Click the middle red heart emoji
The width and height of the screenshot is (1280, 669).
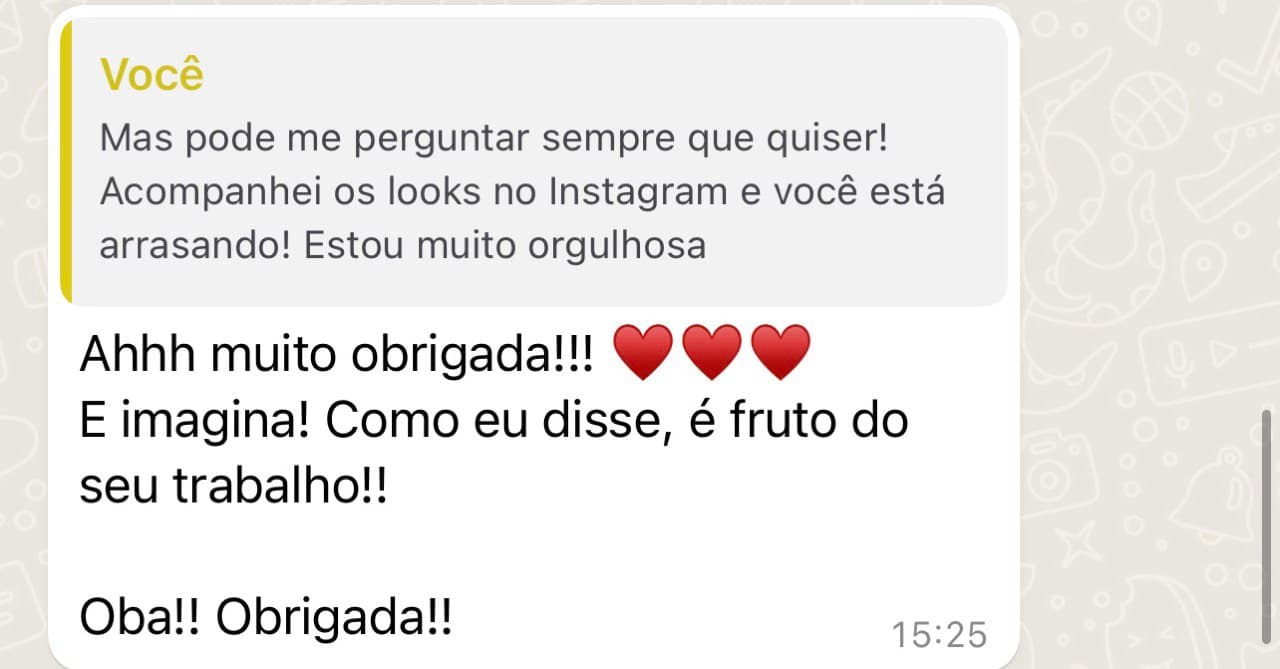pos(711,353)
